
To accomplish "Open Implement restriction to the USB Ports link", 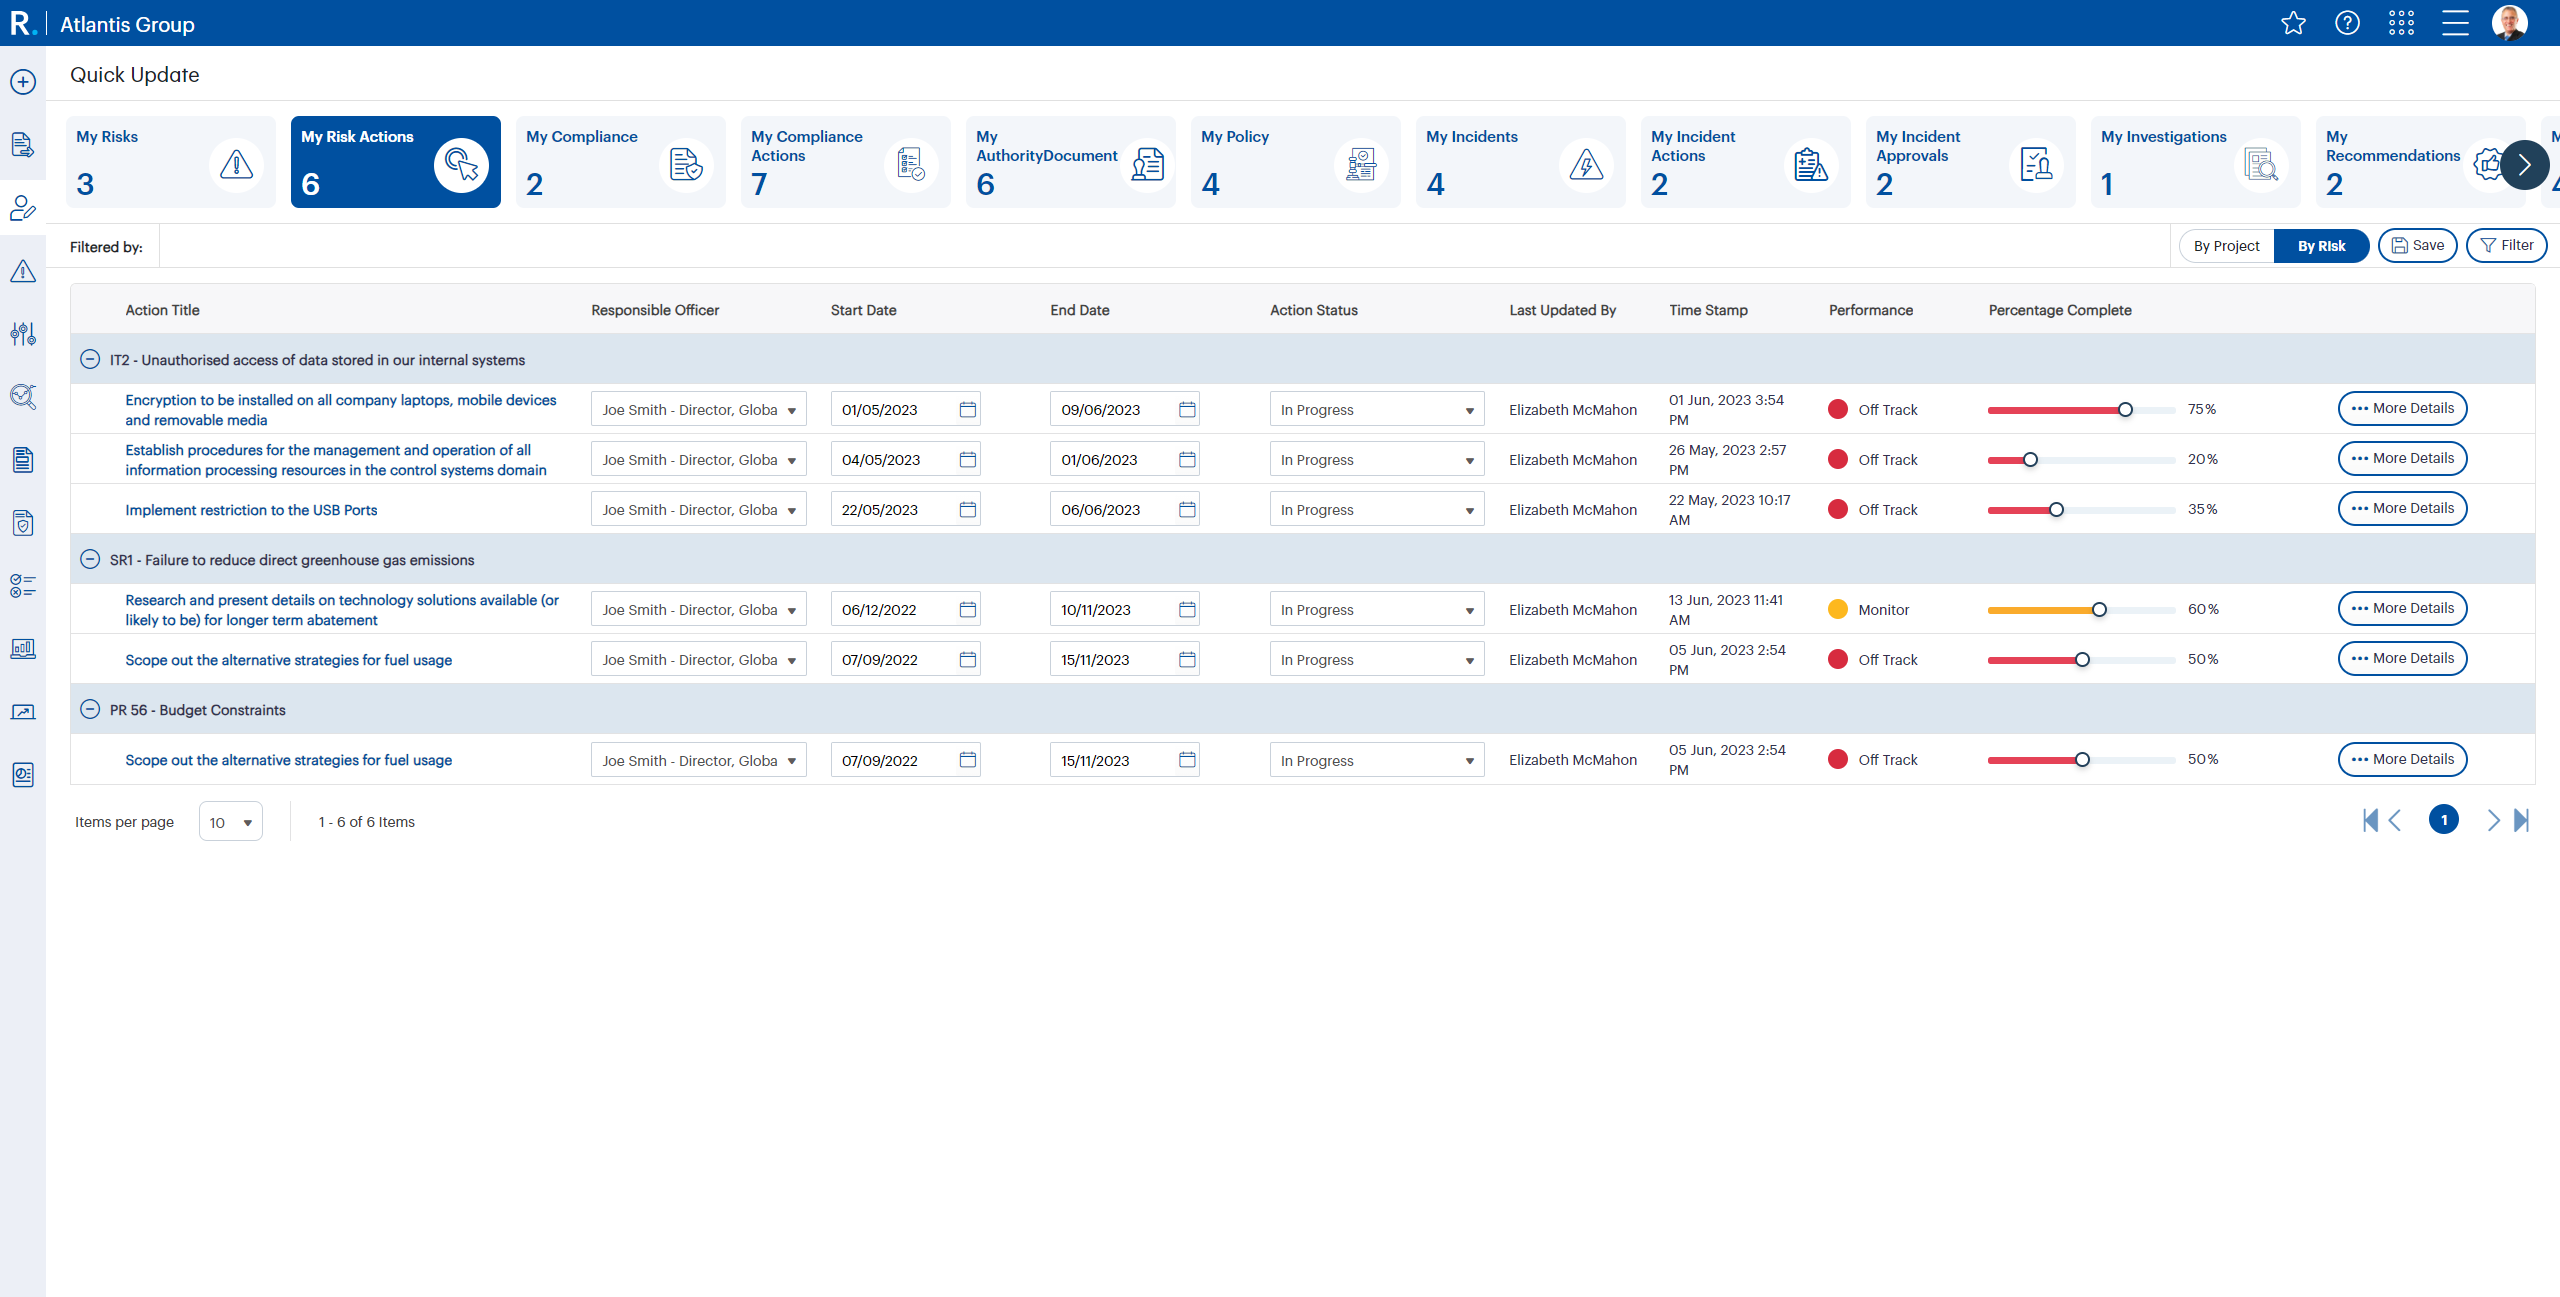I will pyautogui.click(x=251, y=510).
